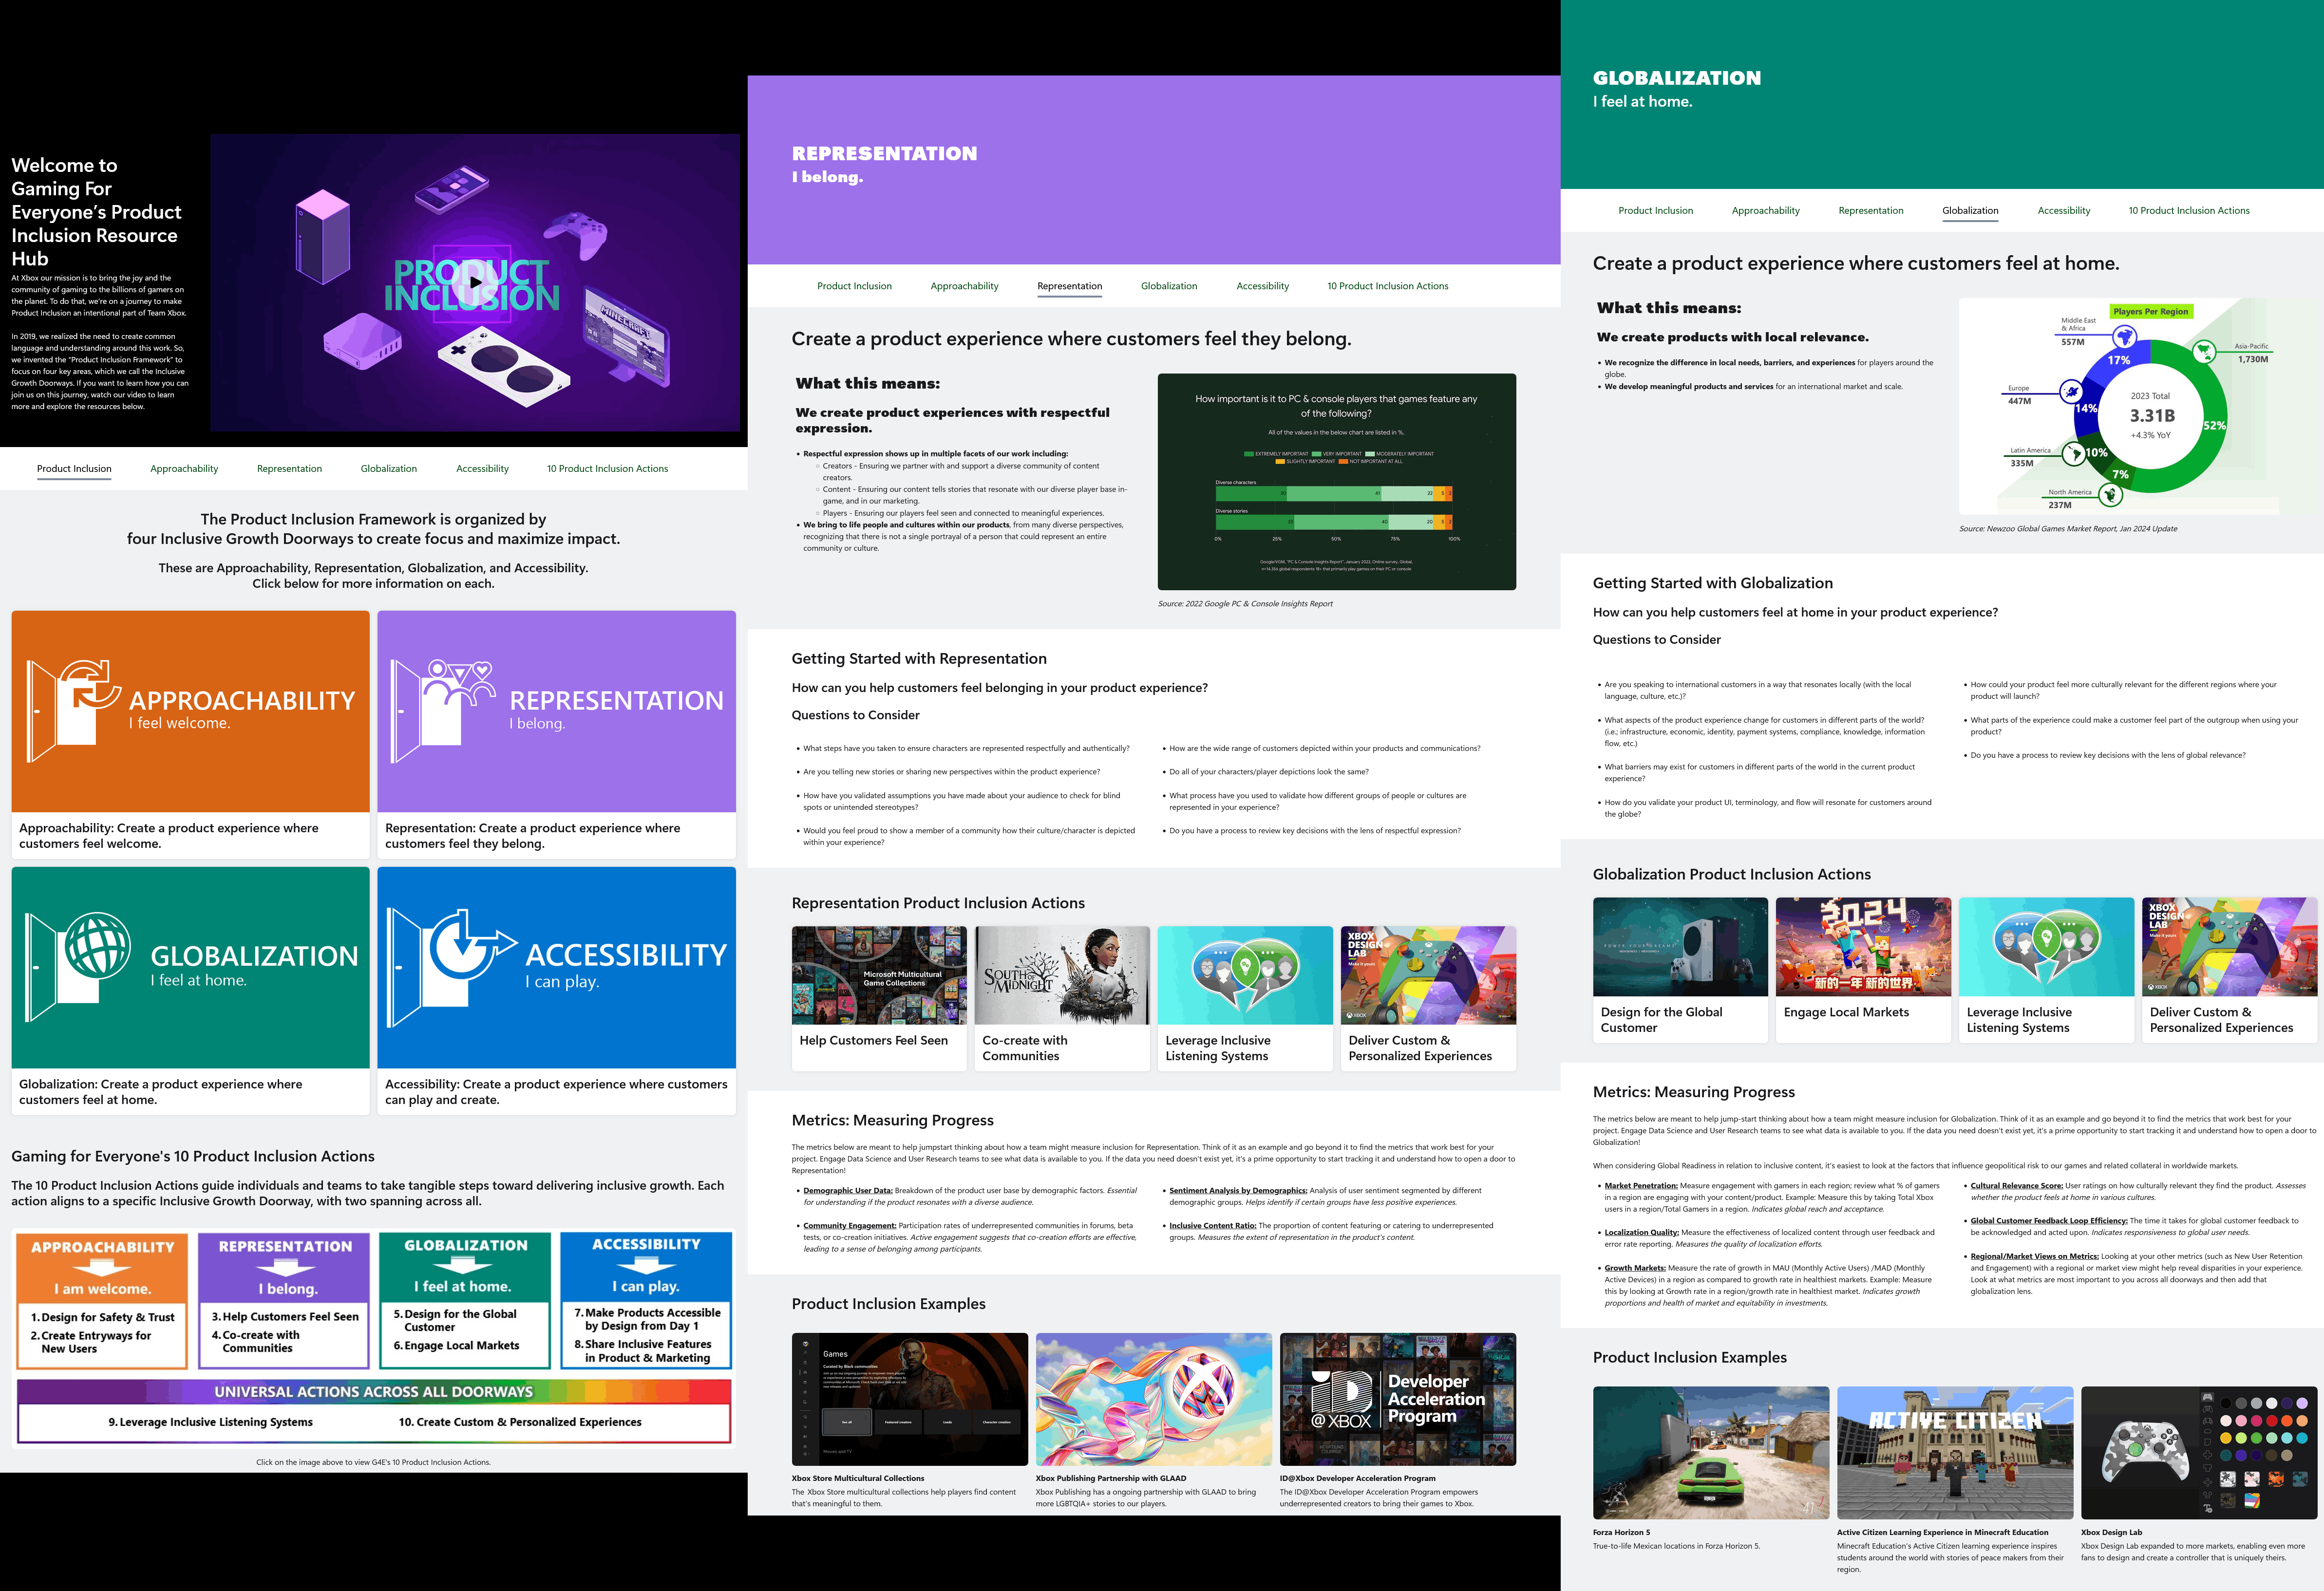Click the Asia-Pacific region icon on the players chart
The width and height of the screenshot is (2324, 1591).
(x=2203, y=351)
